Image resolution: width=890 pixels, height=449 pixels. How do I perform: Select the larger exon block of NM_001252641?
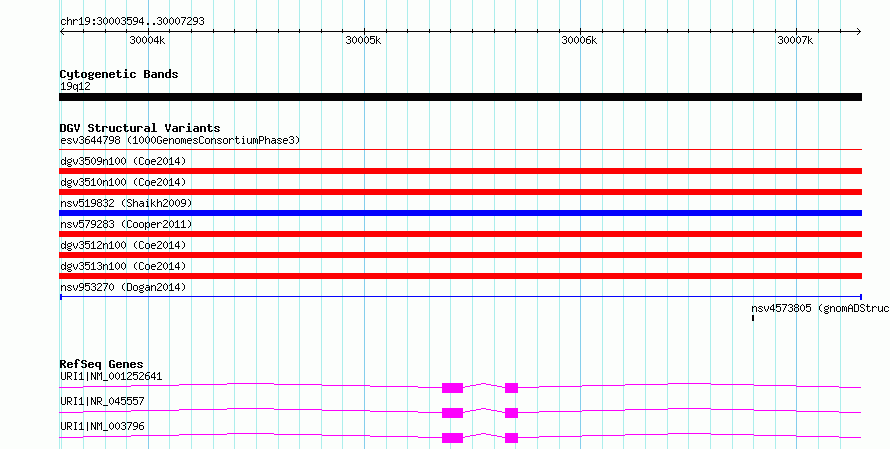[452, 388]
